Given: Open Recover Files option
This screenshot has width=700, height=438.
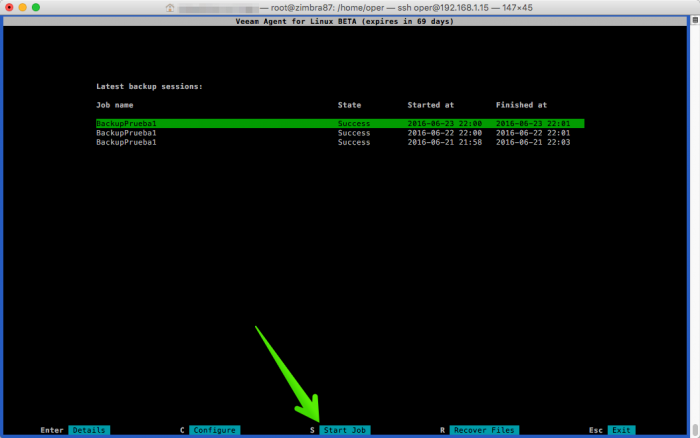Looking at the screenshot, I should coord(484,430).
